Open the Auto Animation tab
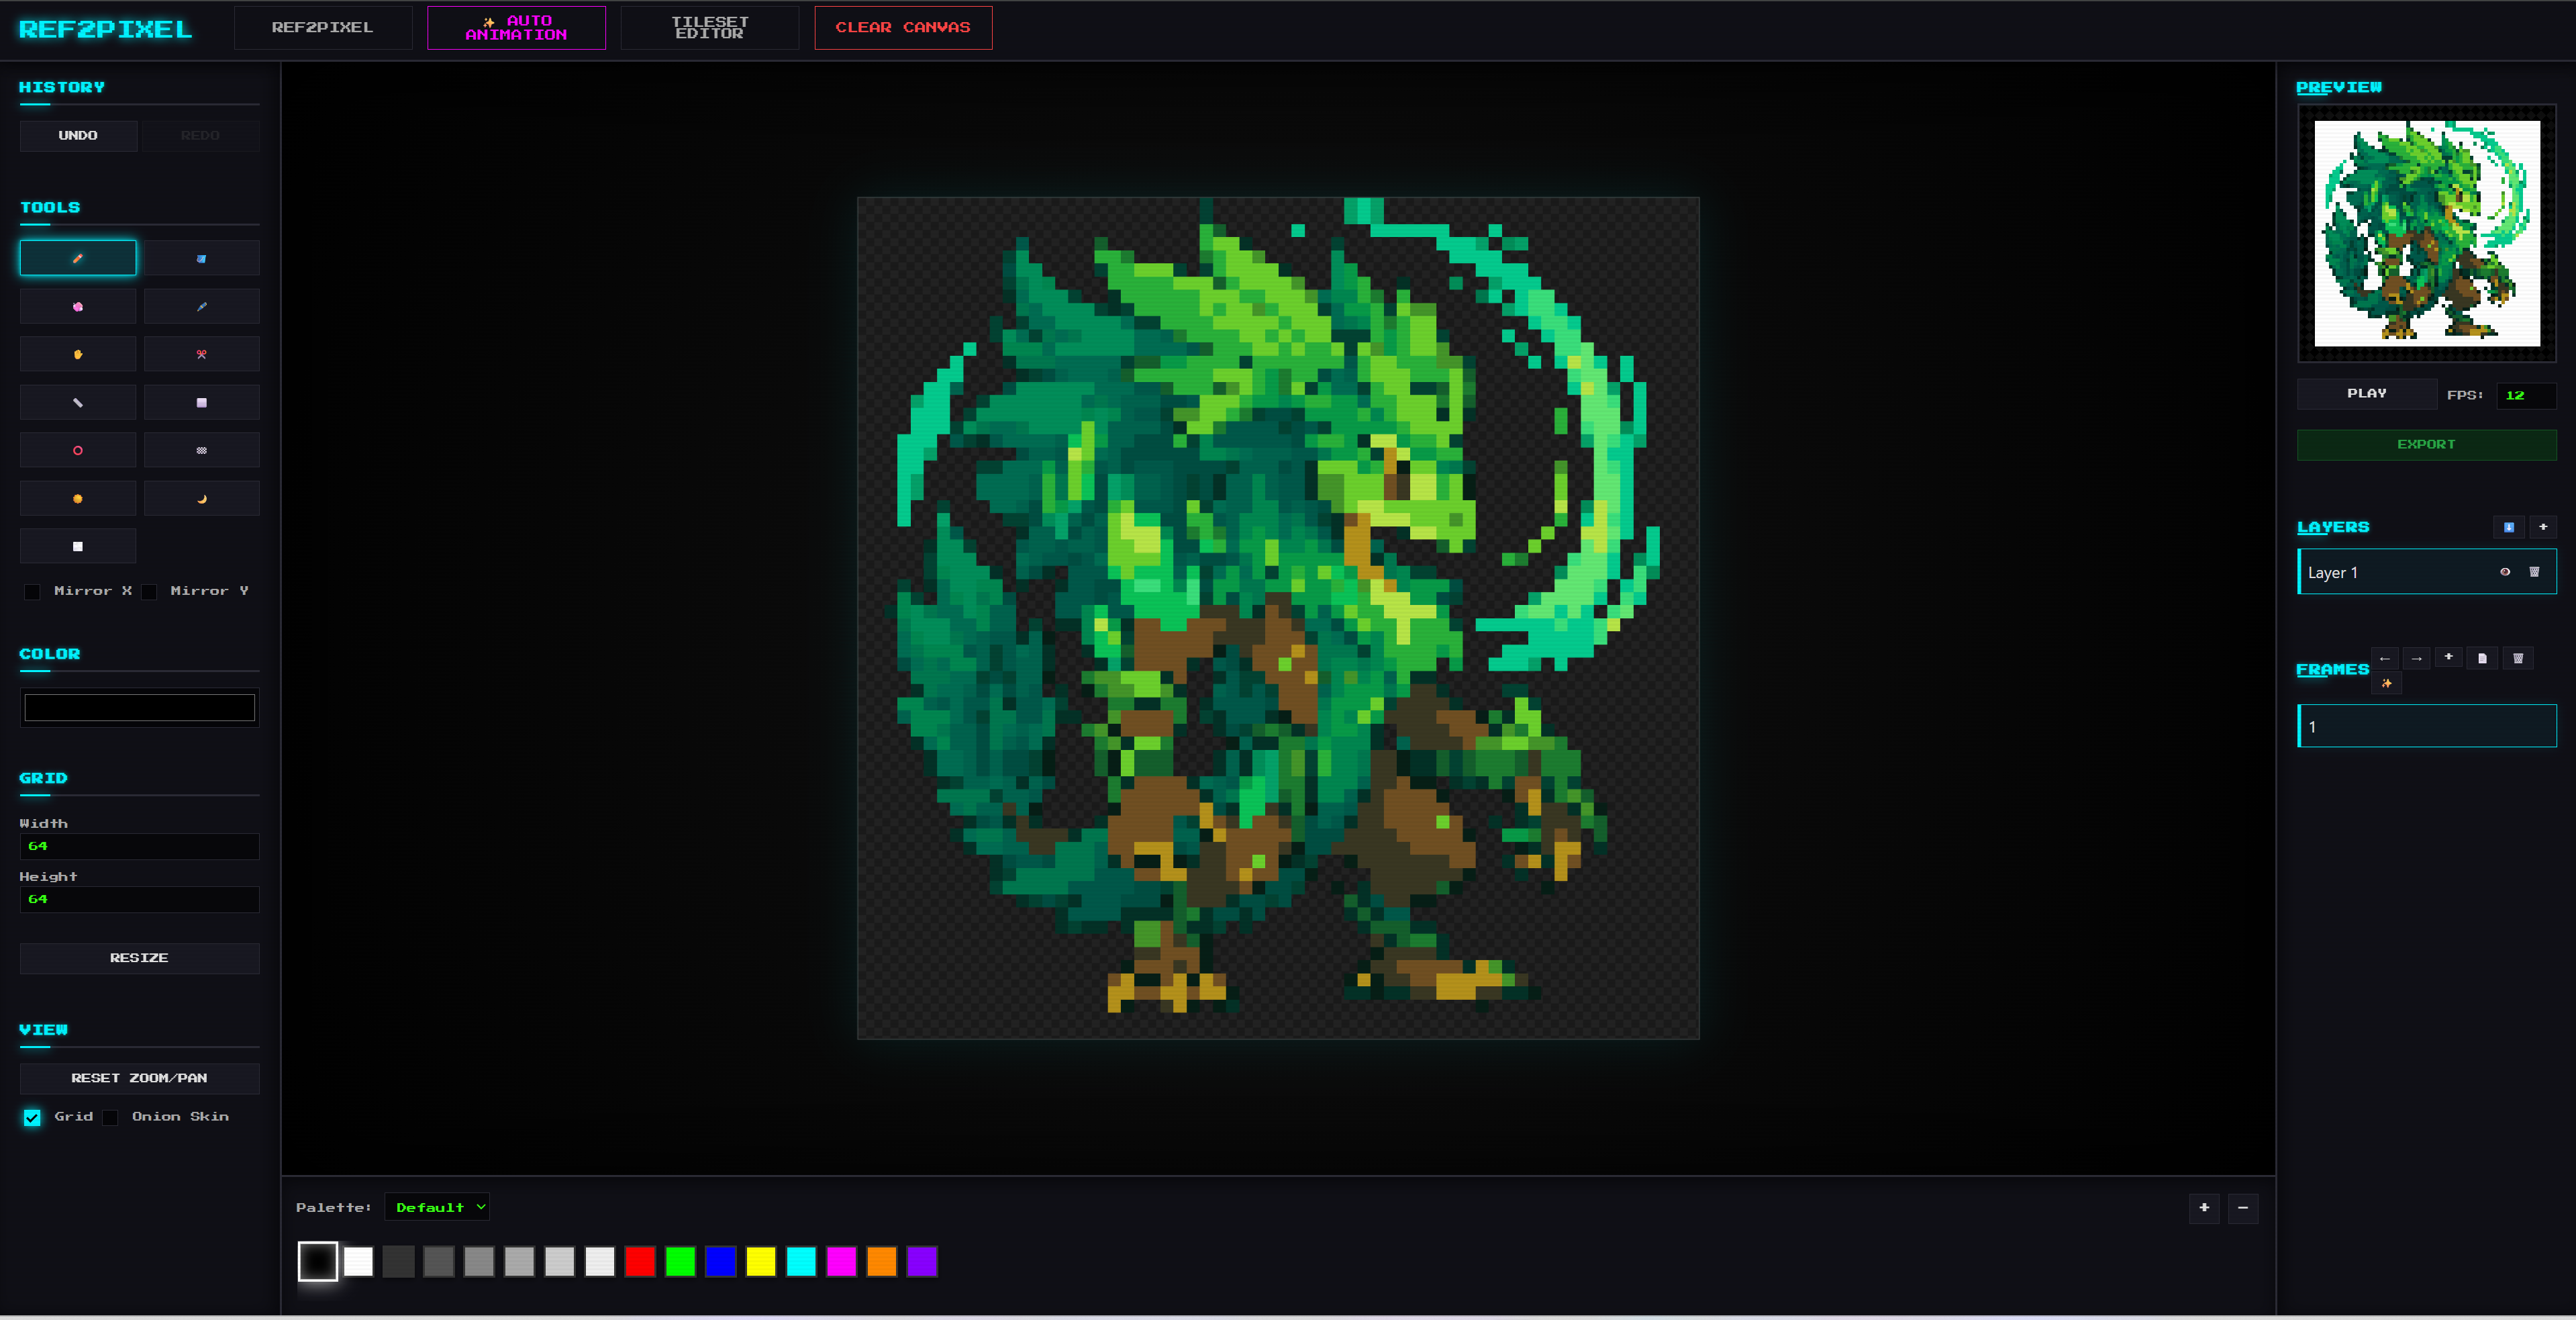 pyautogui.click(x=516, y=27)
